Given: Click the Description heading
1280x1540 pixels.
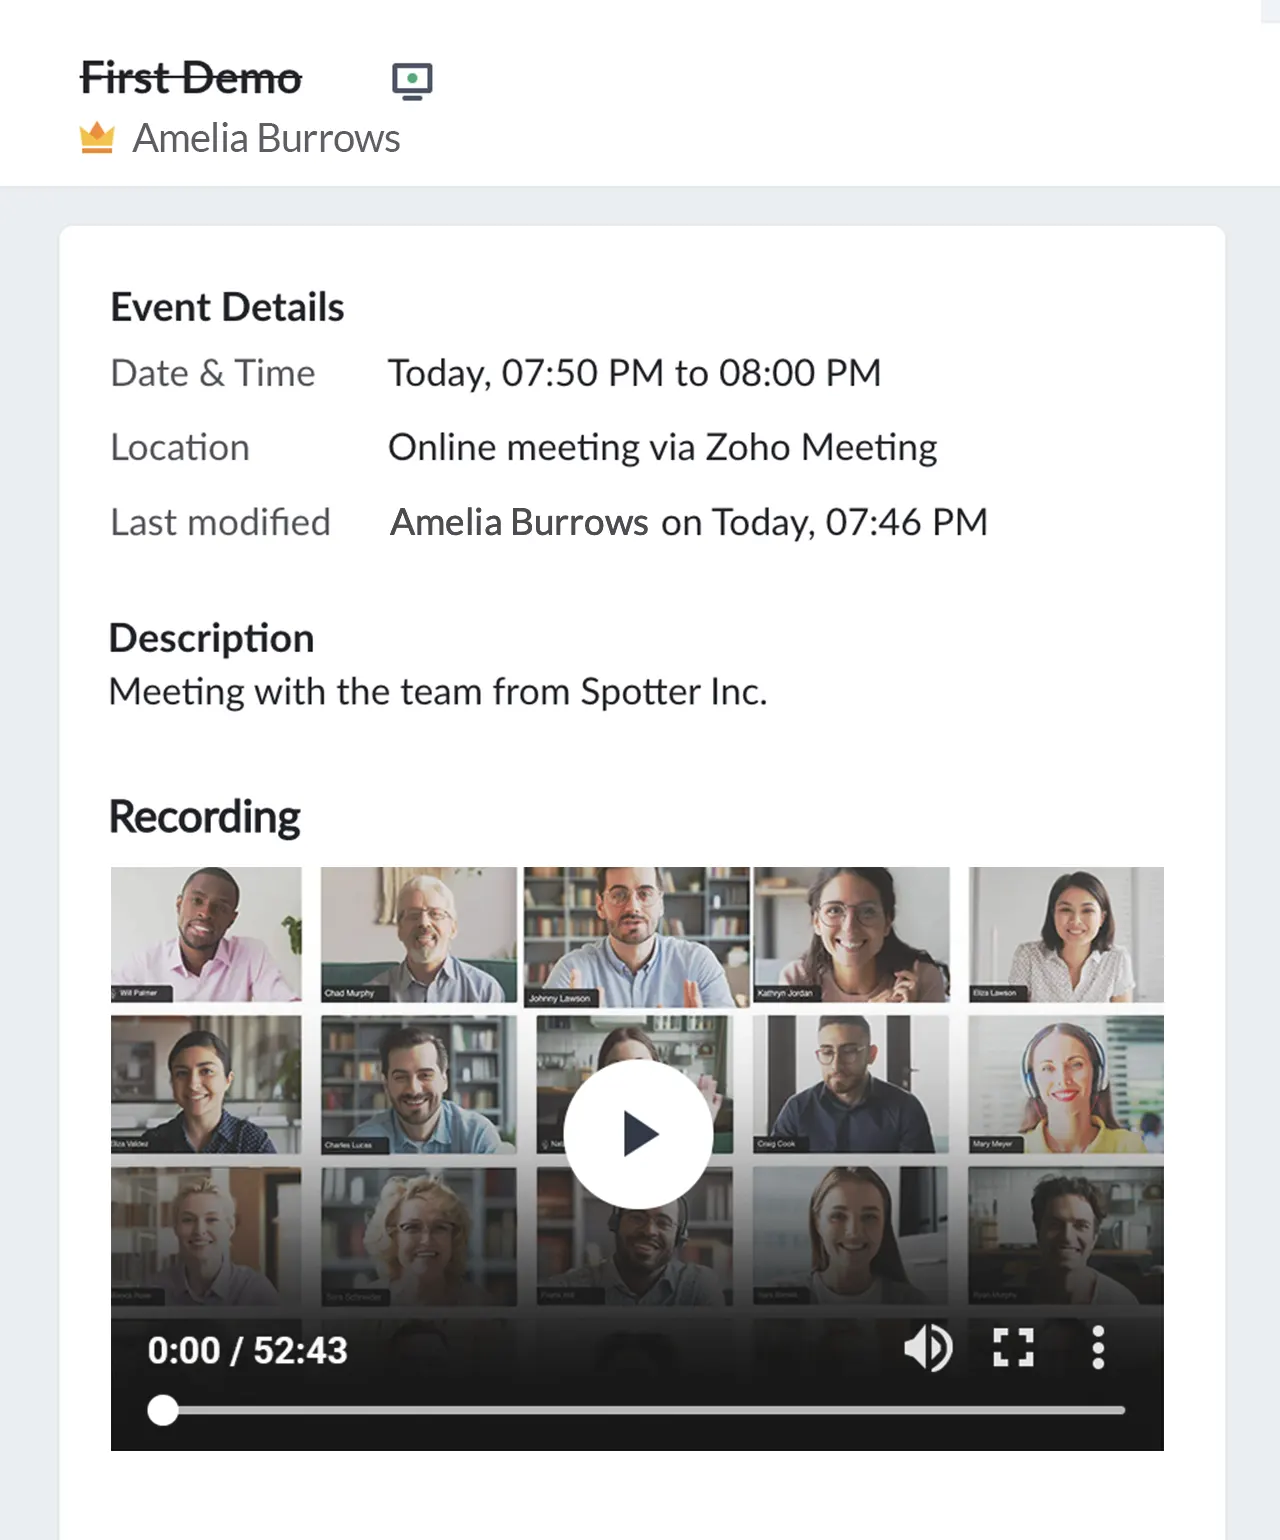Looking at the screenshot, I should tap(211, 638).
